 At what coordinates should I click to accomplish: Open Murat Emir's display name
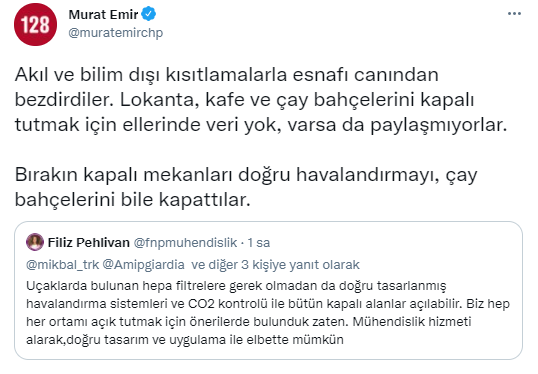point(103,15)
